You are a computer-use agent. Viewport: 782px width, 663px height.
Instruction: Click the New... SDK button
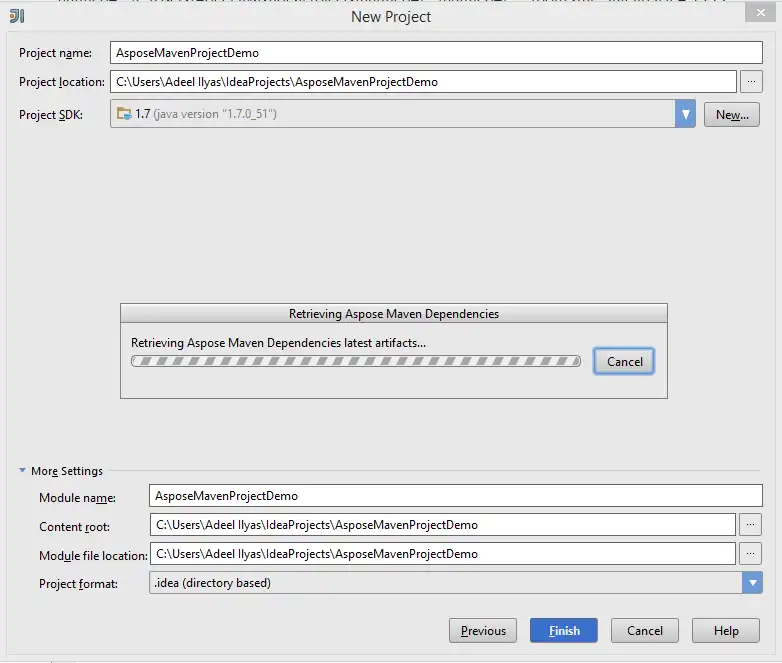732,115
